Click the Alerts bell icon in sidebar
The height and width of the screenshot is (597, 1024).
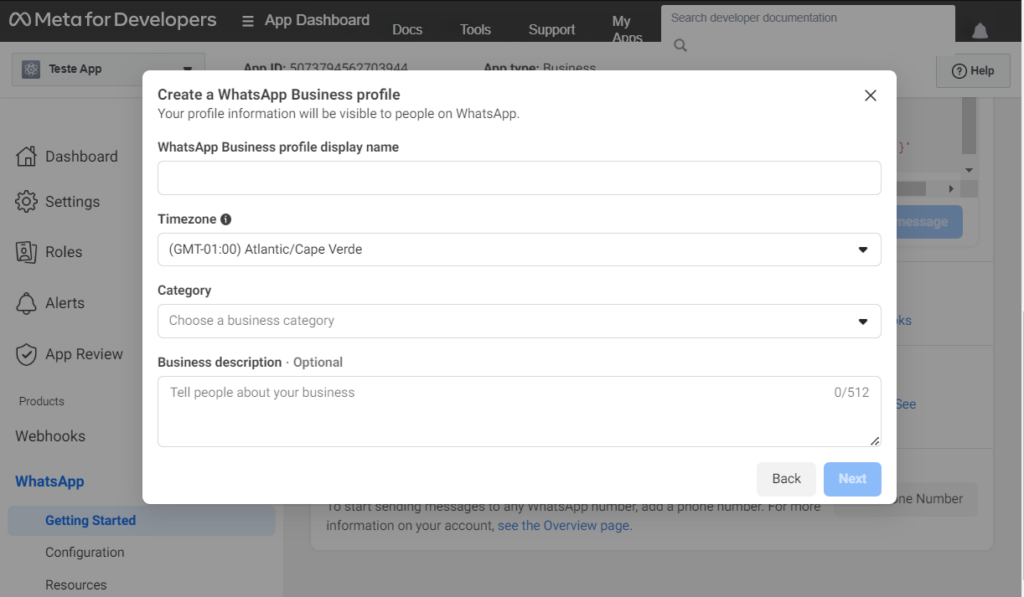point(26,303)
